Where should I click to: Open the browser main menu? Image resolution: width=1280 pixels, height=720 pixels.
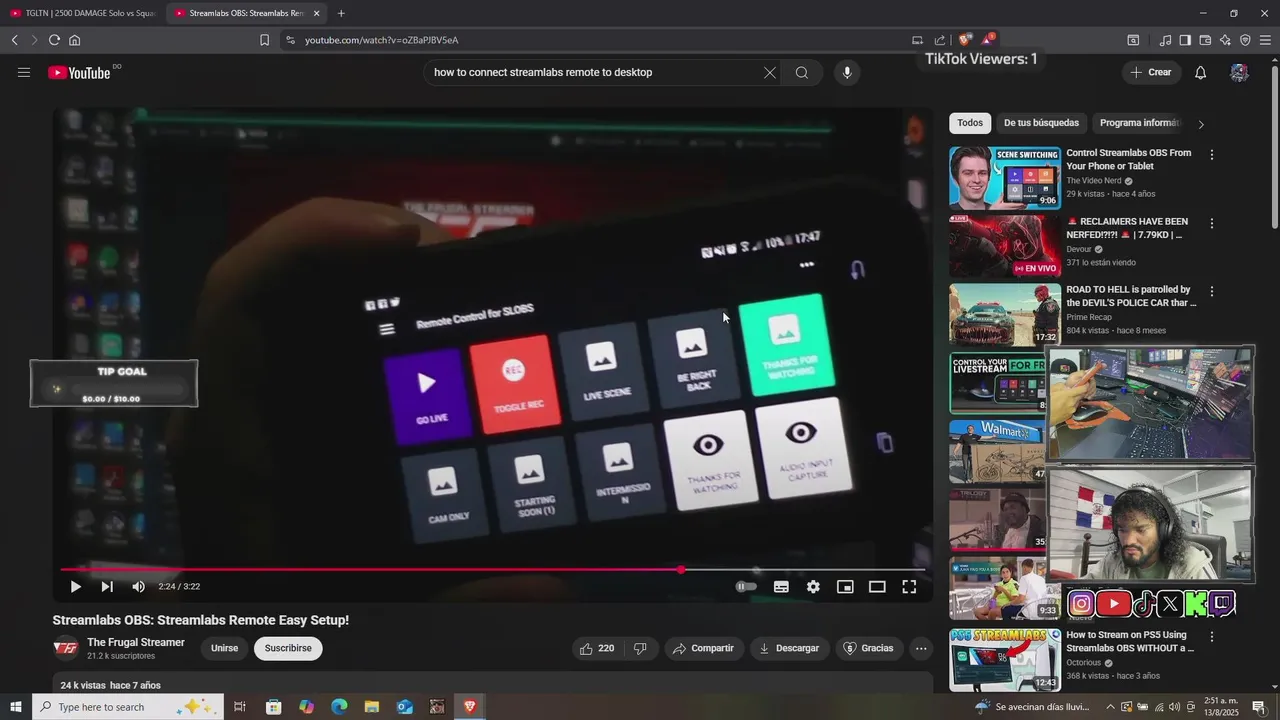1265,40
